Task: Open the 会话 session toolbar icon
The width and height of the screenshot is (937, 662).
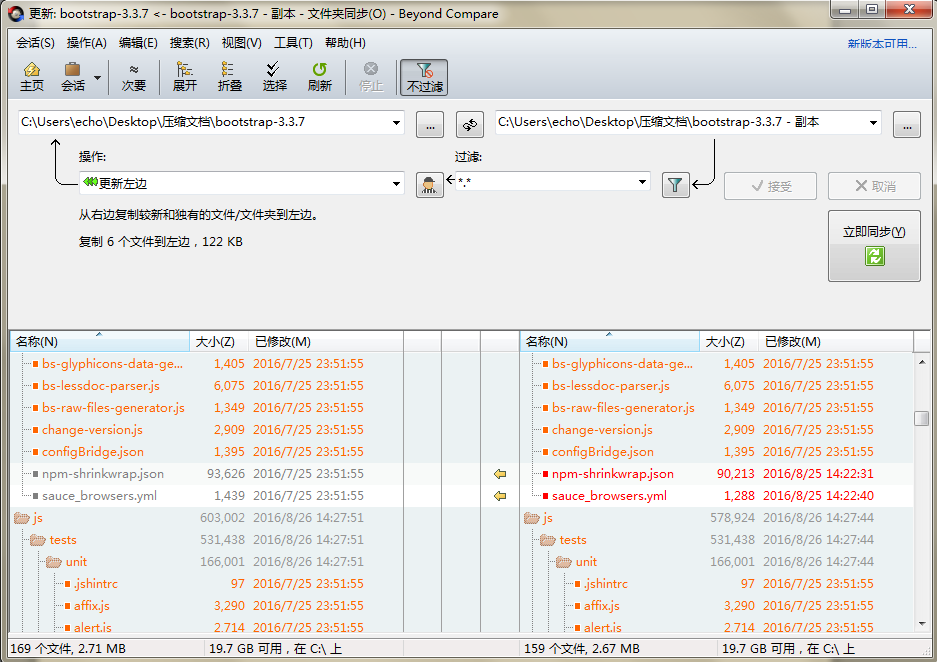Action: pyautogui.click(x=73, y=76)
